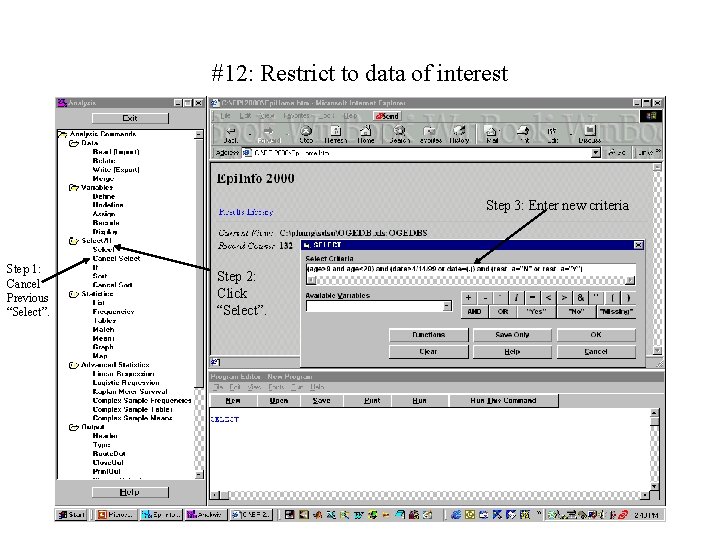The height and width of the screenshot is (540, 720).
Task: Go to Home via browser toolbar icon
Action: (366, 135)
